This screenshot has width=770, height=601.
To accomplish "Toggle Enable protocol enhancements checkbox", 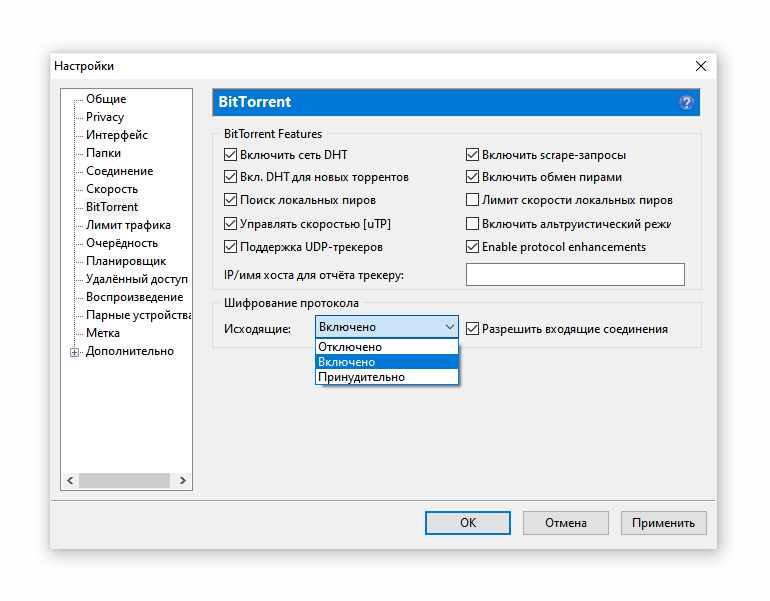I will 472,246.
